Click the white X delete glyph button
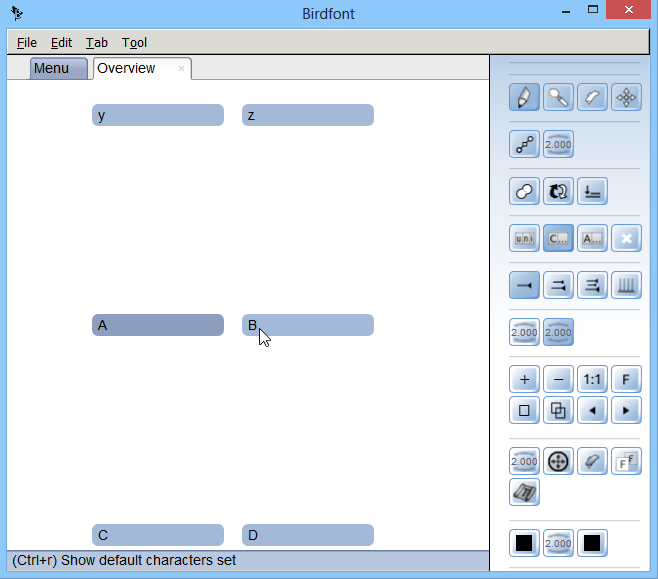658x579 pixels. point(626,238)
